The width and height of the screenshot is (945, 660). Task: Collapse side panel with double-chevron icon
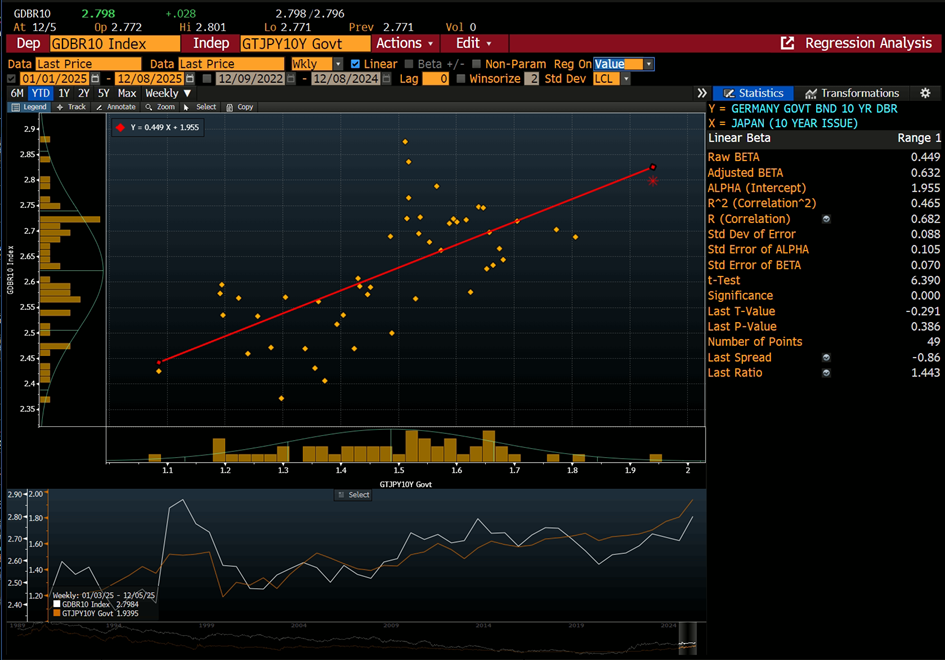pos(702,93)
